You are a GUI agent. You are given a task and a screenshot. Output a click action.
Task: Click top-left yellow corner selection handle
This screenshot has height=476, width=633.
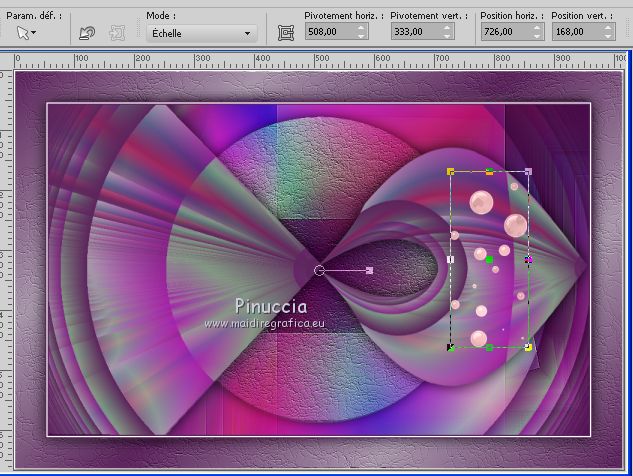451,172
